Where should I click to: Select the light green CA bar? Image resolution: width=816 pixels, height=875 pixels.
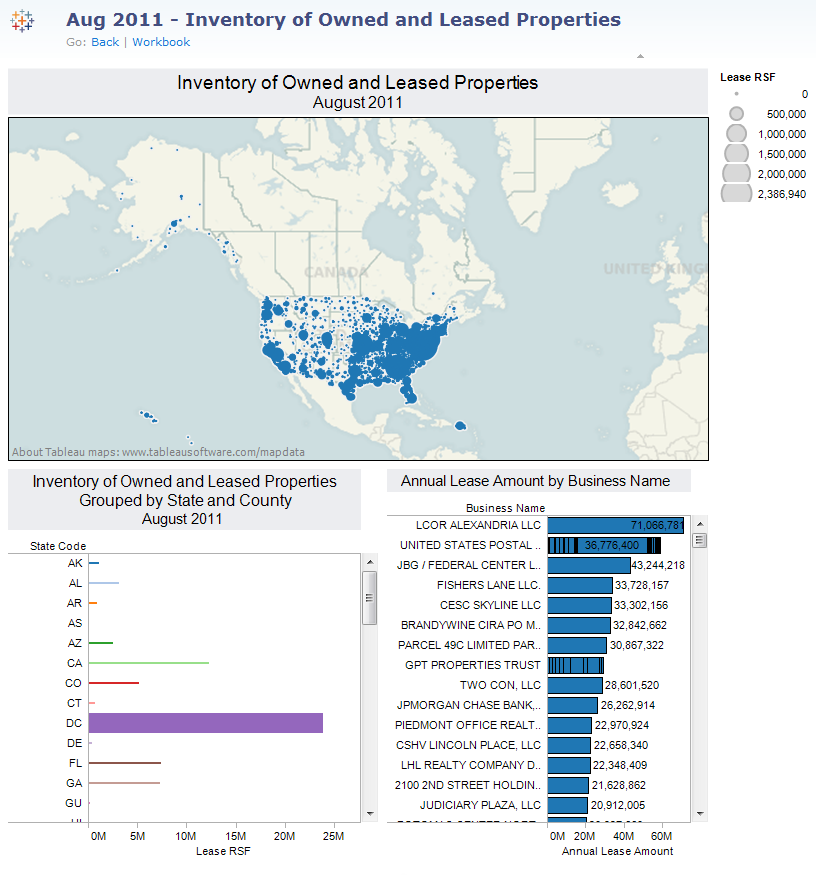[148, 663]
